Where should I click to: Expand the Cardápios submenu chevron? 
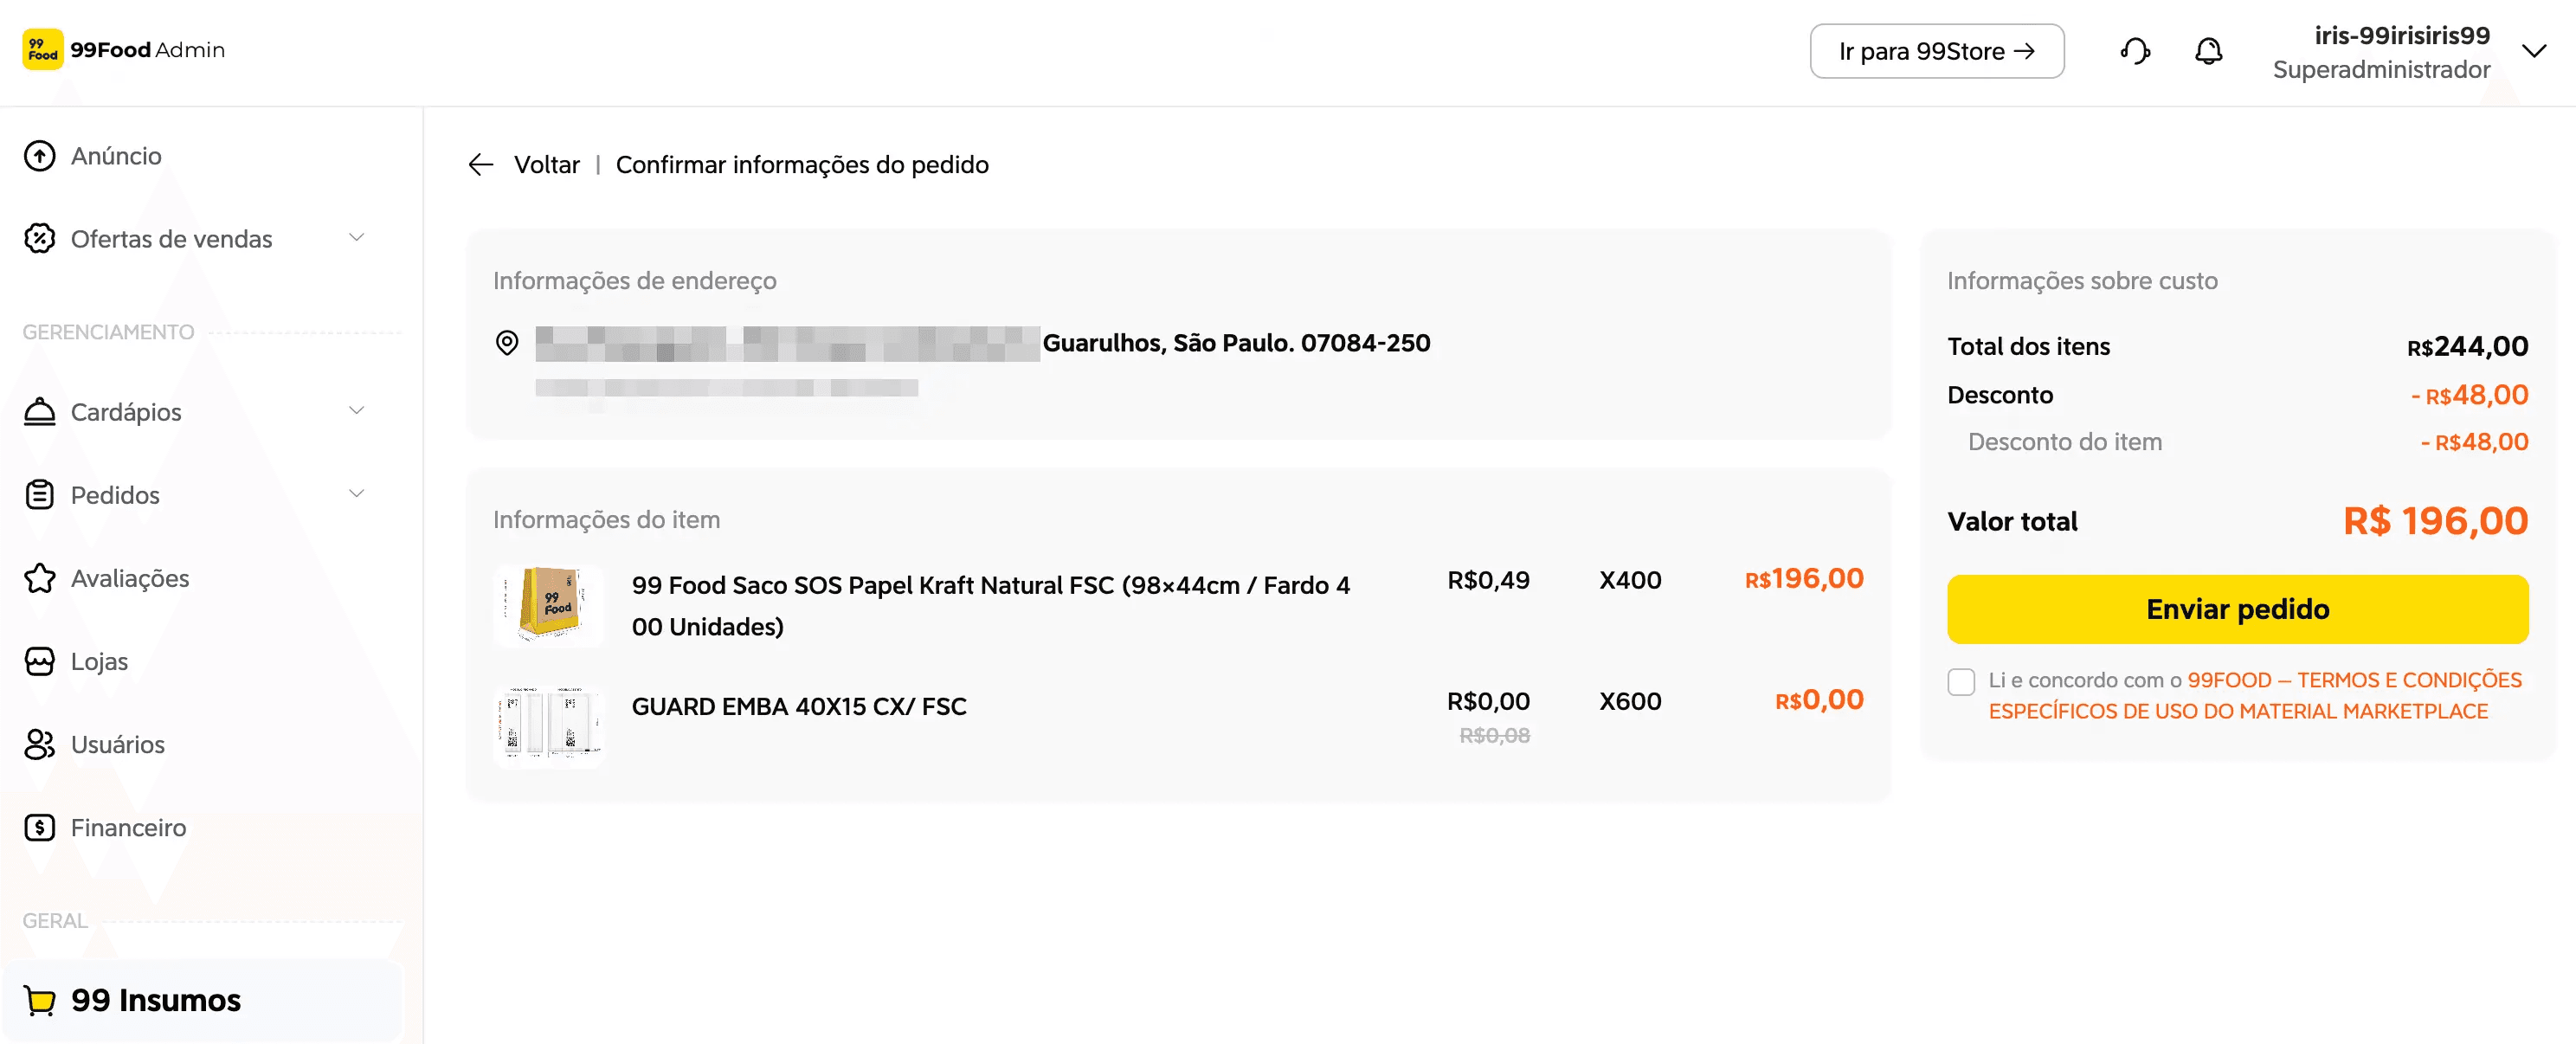[x=356, y=411]
